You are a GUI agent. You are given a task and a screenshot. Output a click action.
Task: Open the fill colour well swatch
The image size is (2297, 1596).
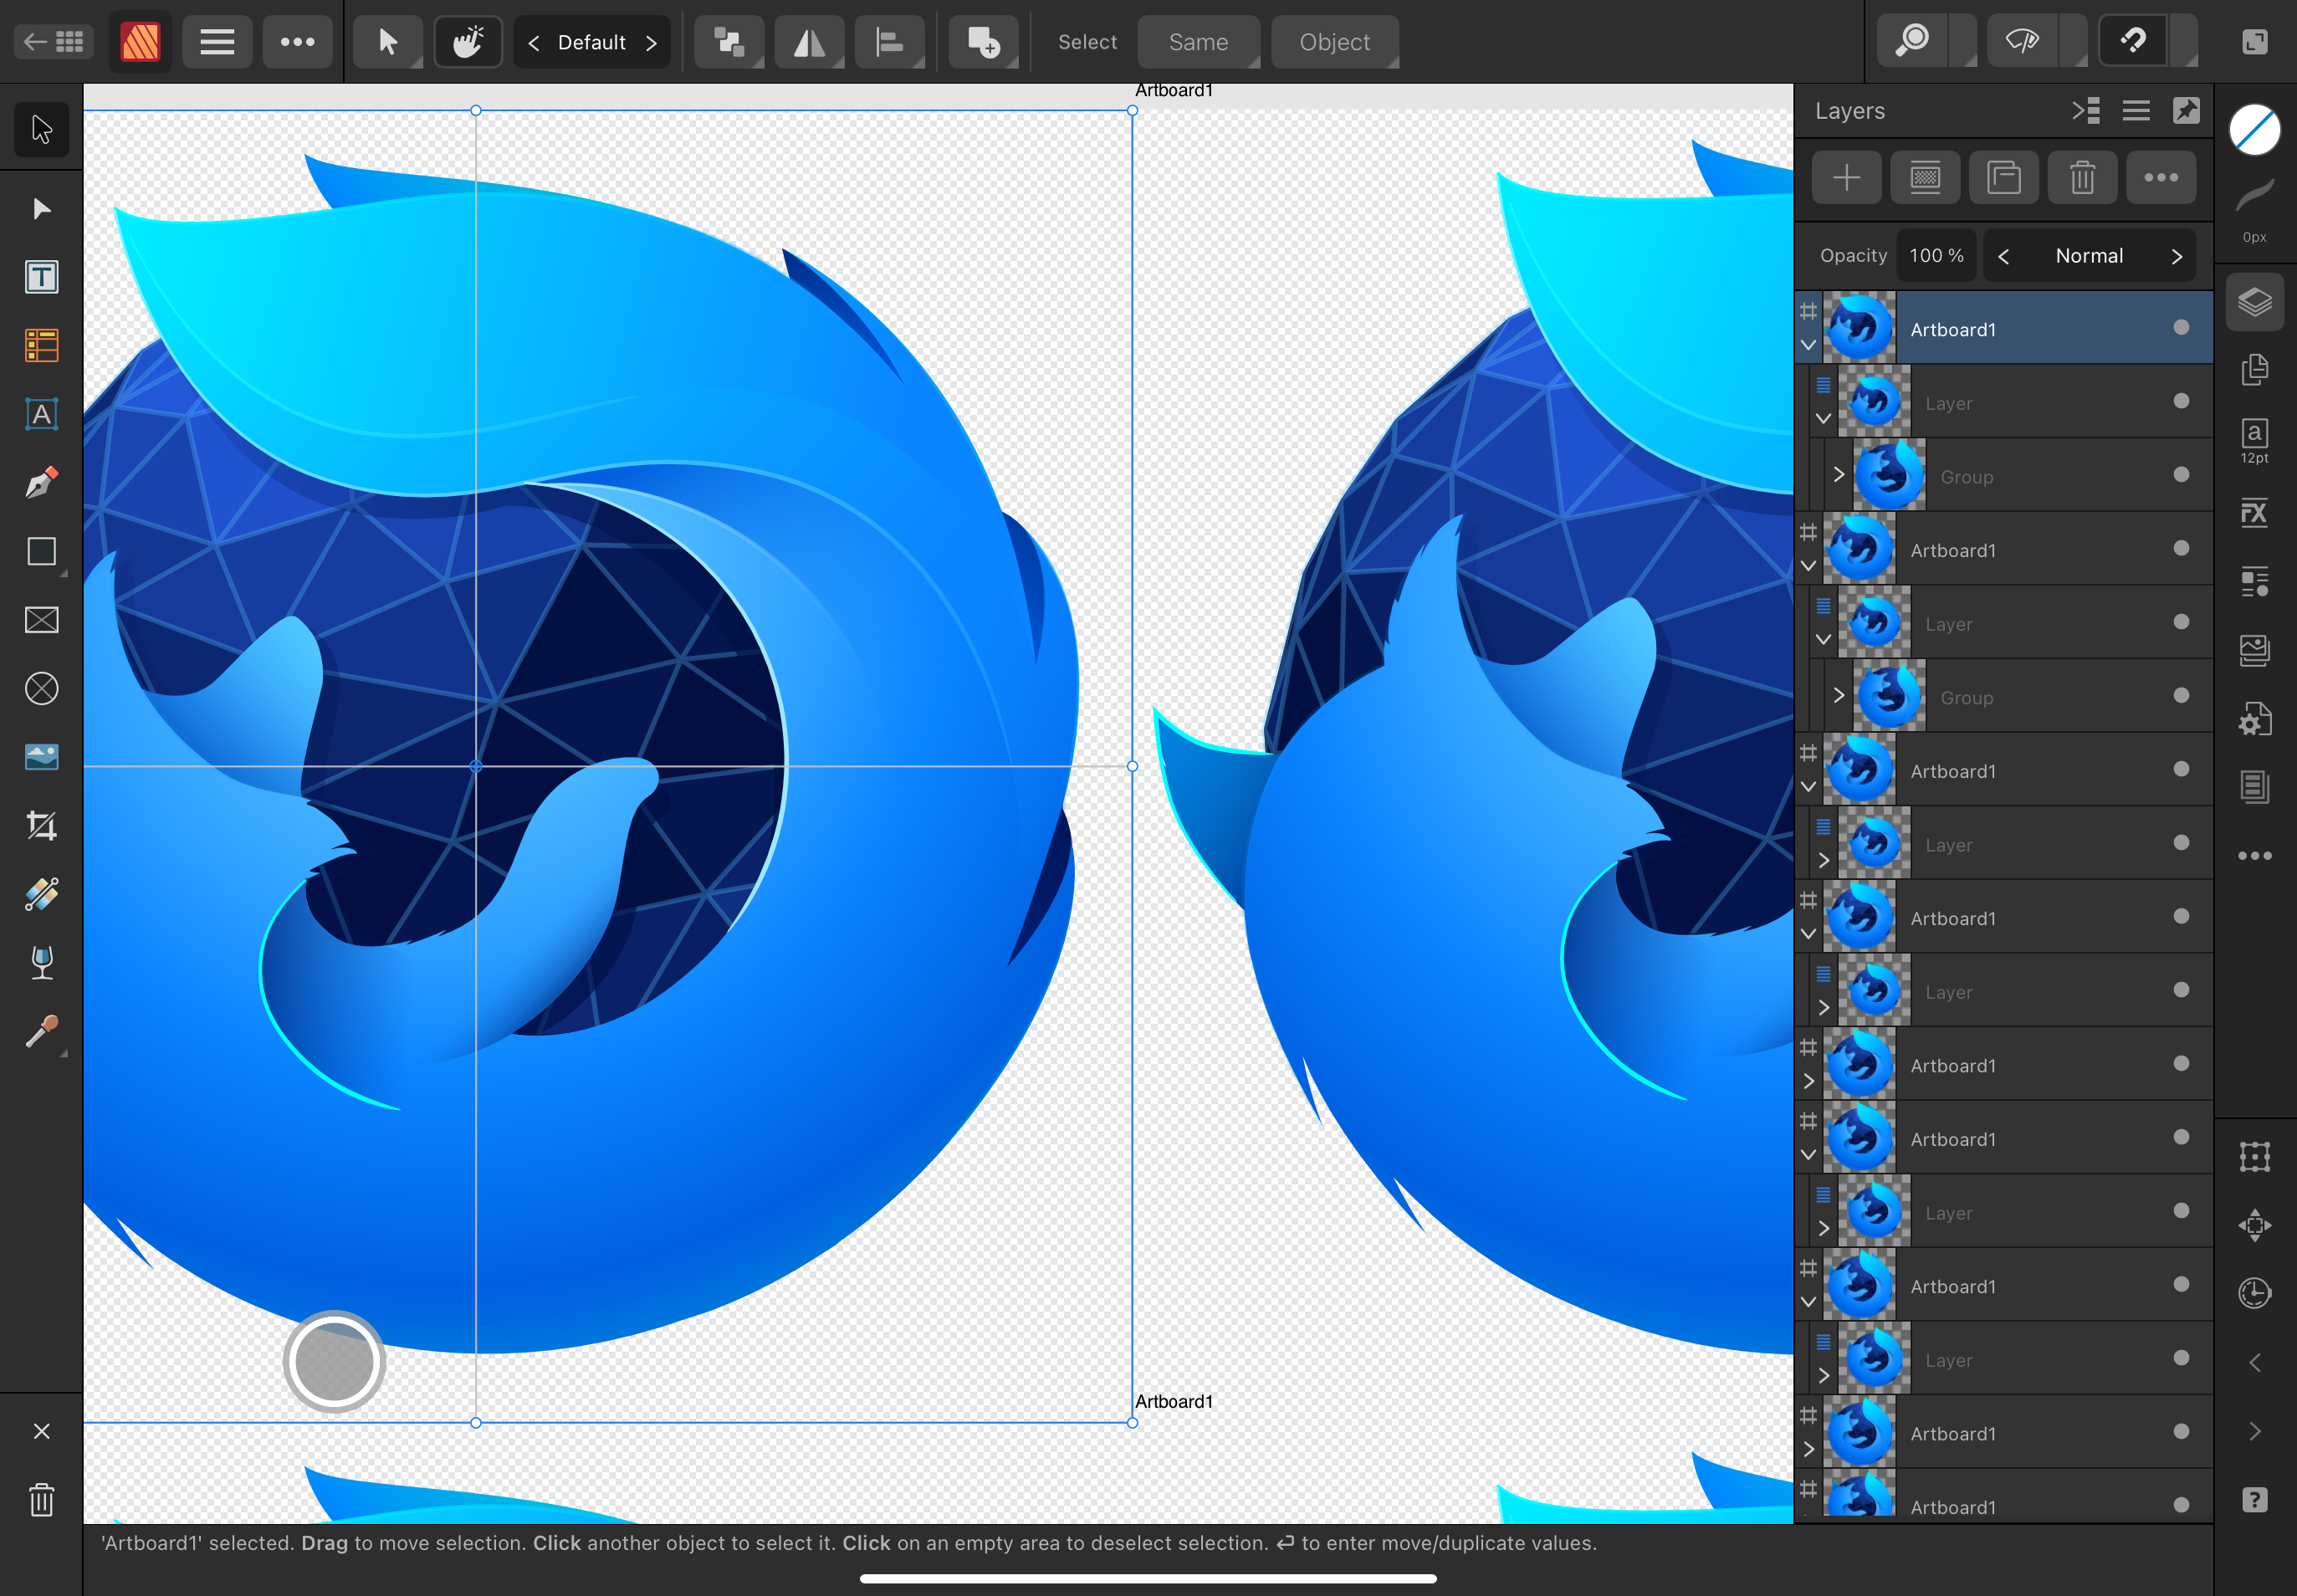2254,130
